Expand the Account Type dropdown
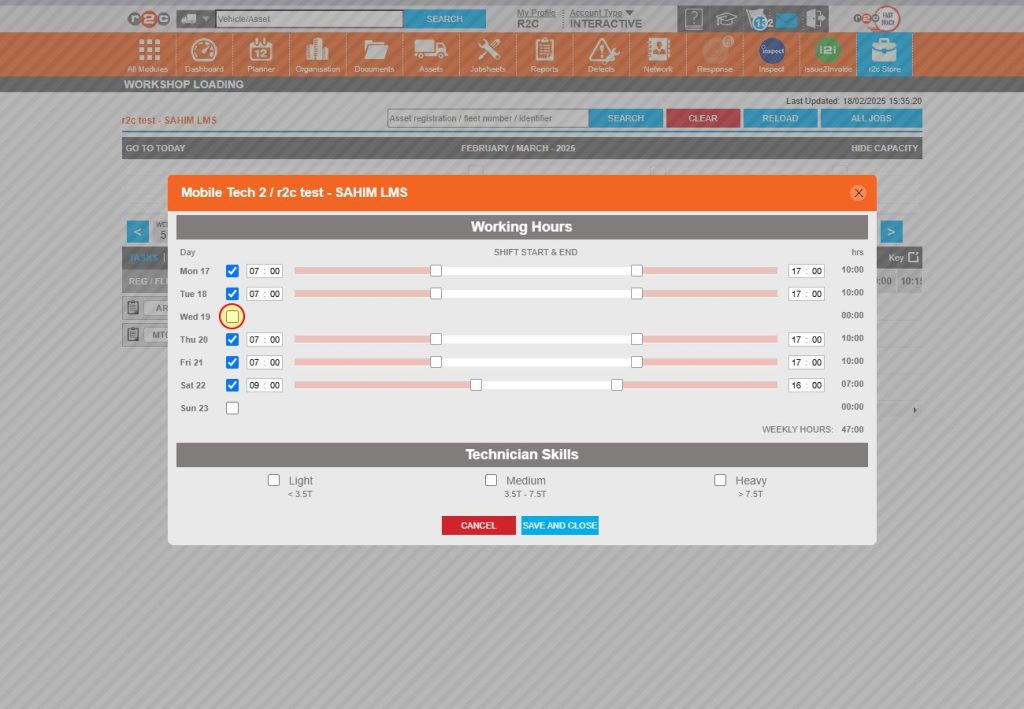 598,13
